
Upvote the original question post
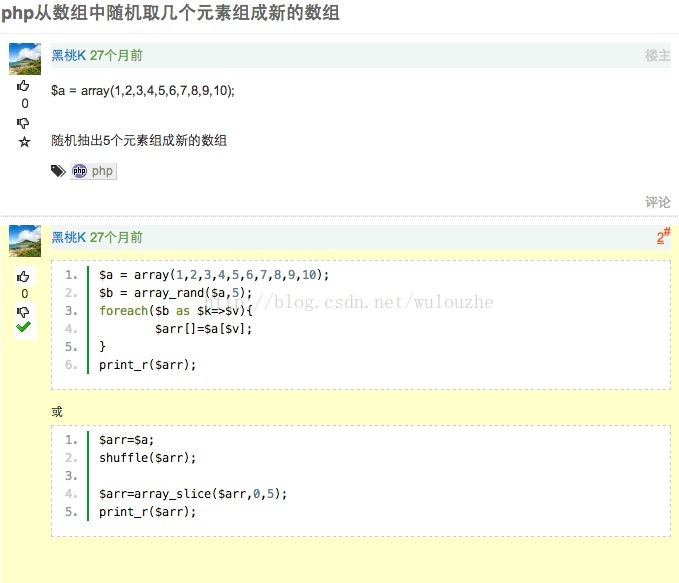point(23,85)
